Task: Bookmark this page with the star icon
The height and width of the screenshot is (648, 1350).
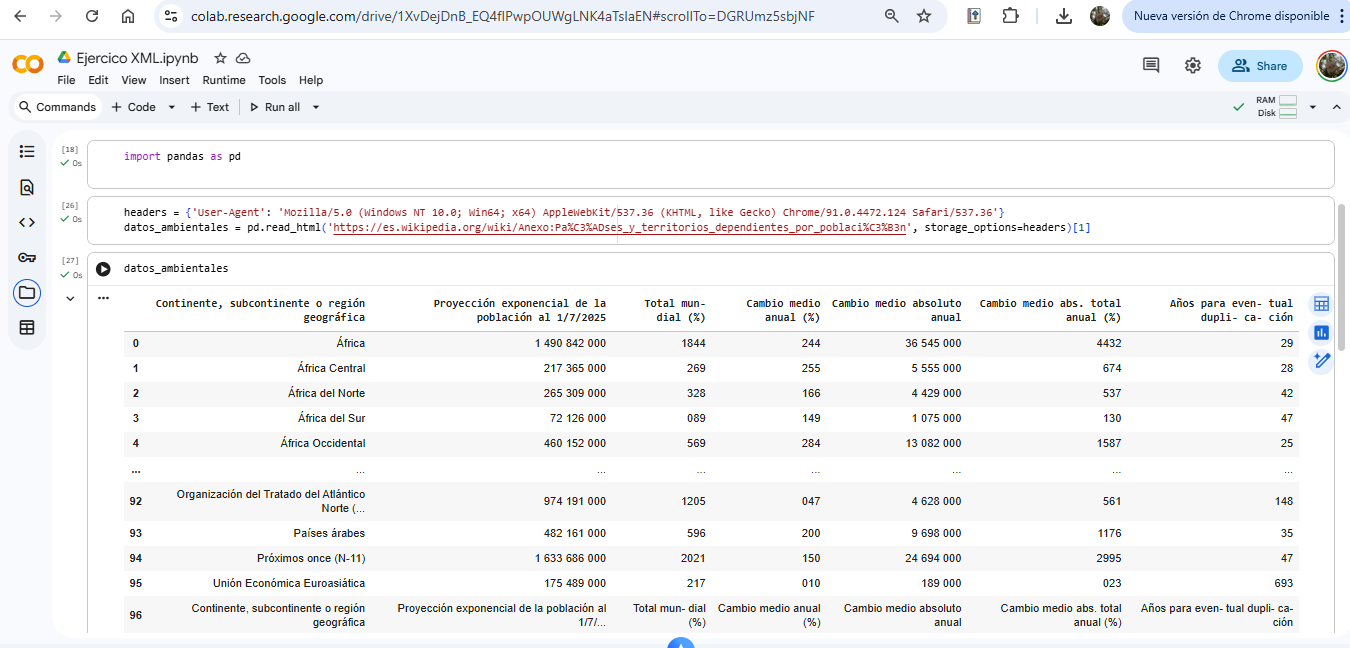Action: [924, 16]
